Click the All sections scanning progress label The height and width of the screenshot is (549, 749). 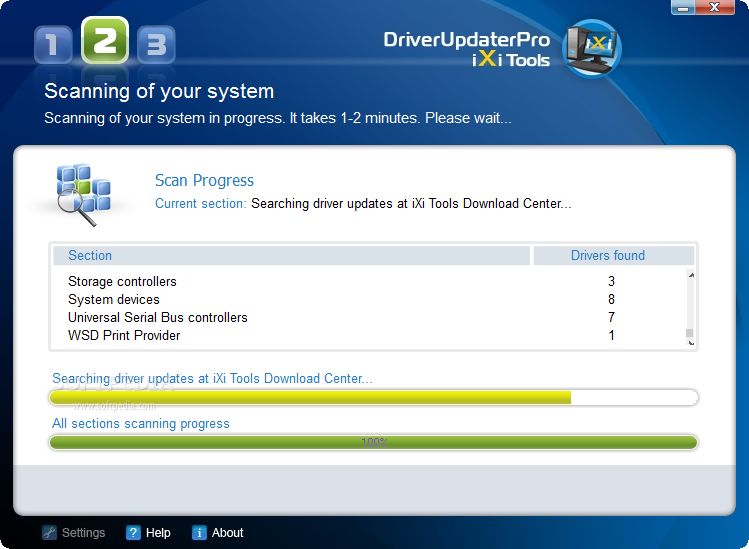(141, 424)
